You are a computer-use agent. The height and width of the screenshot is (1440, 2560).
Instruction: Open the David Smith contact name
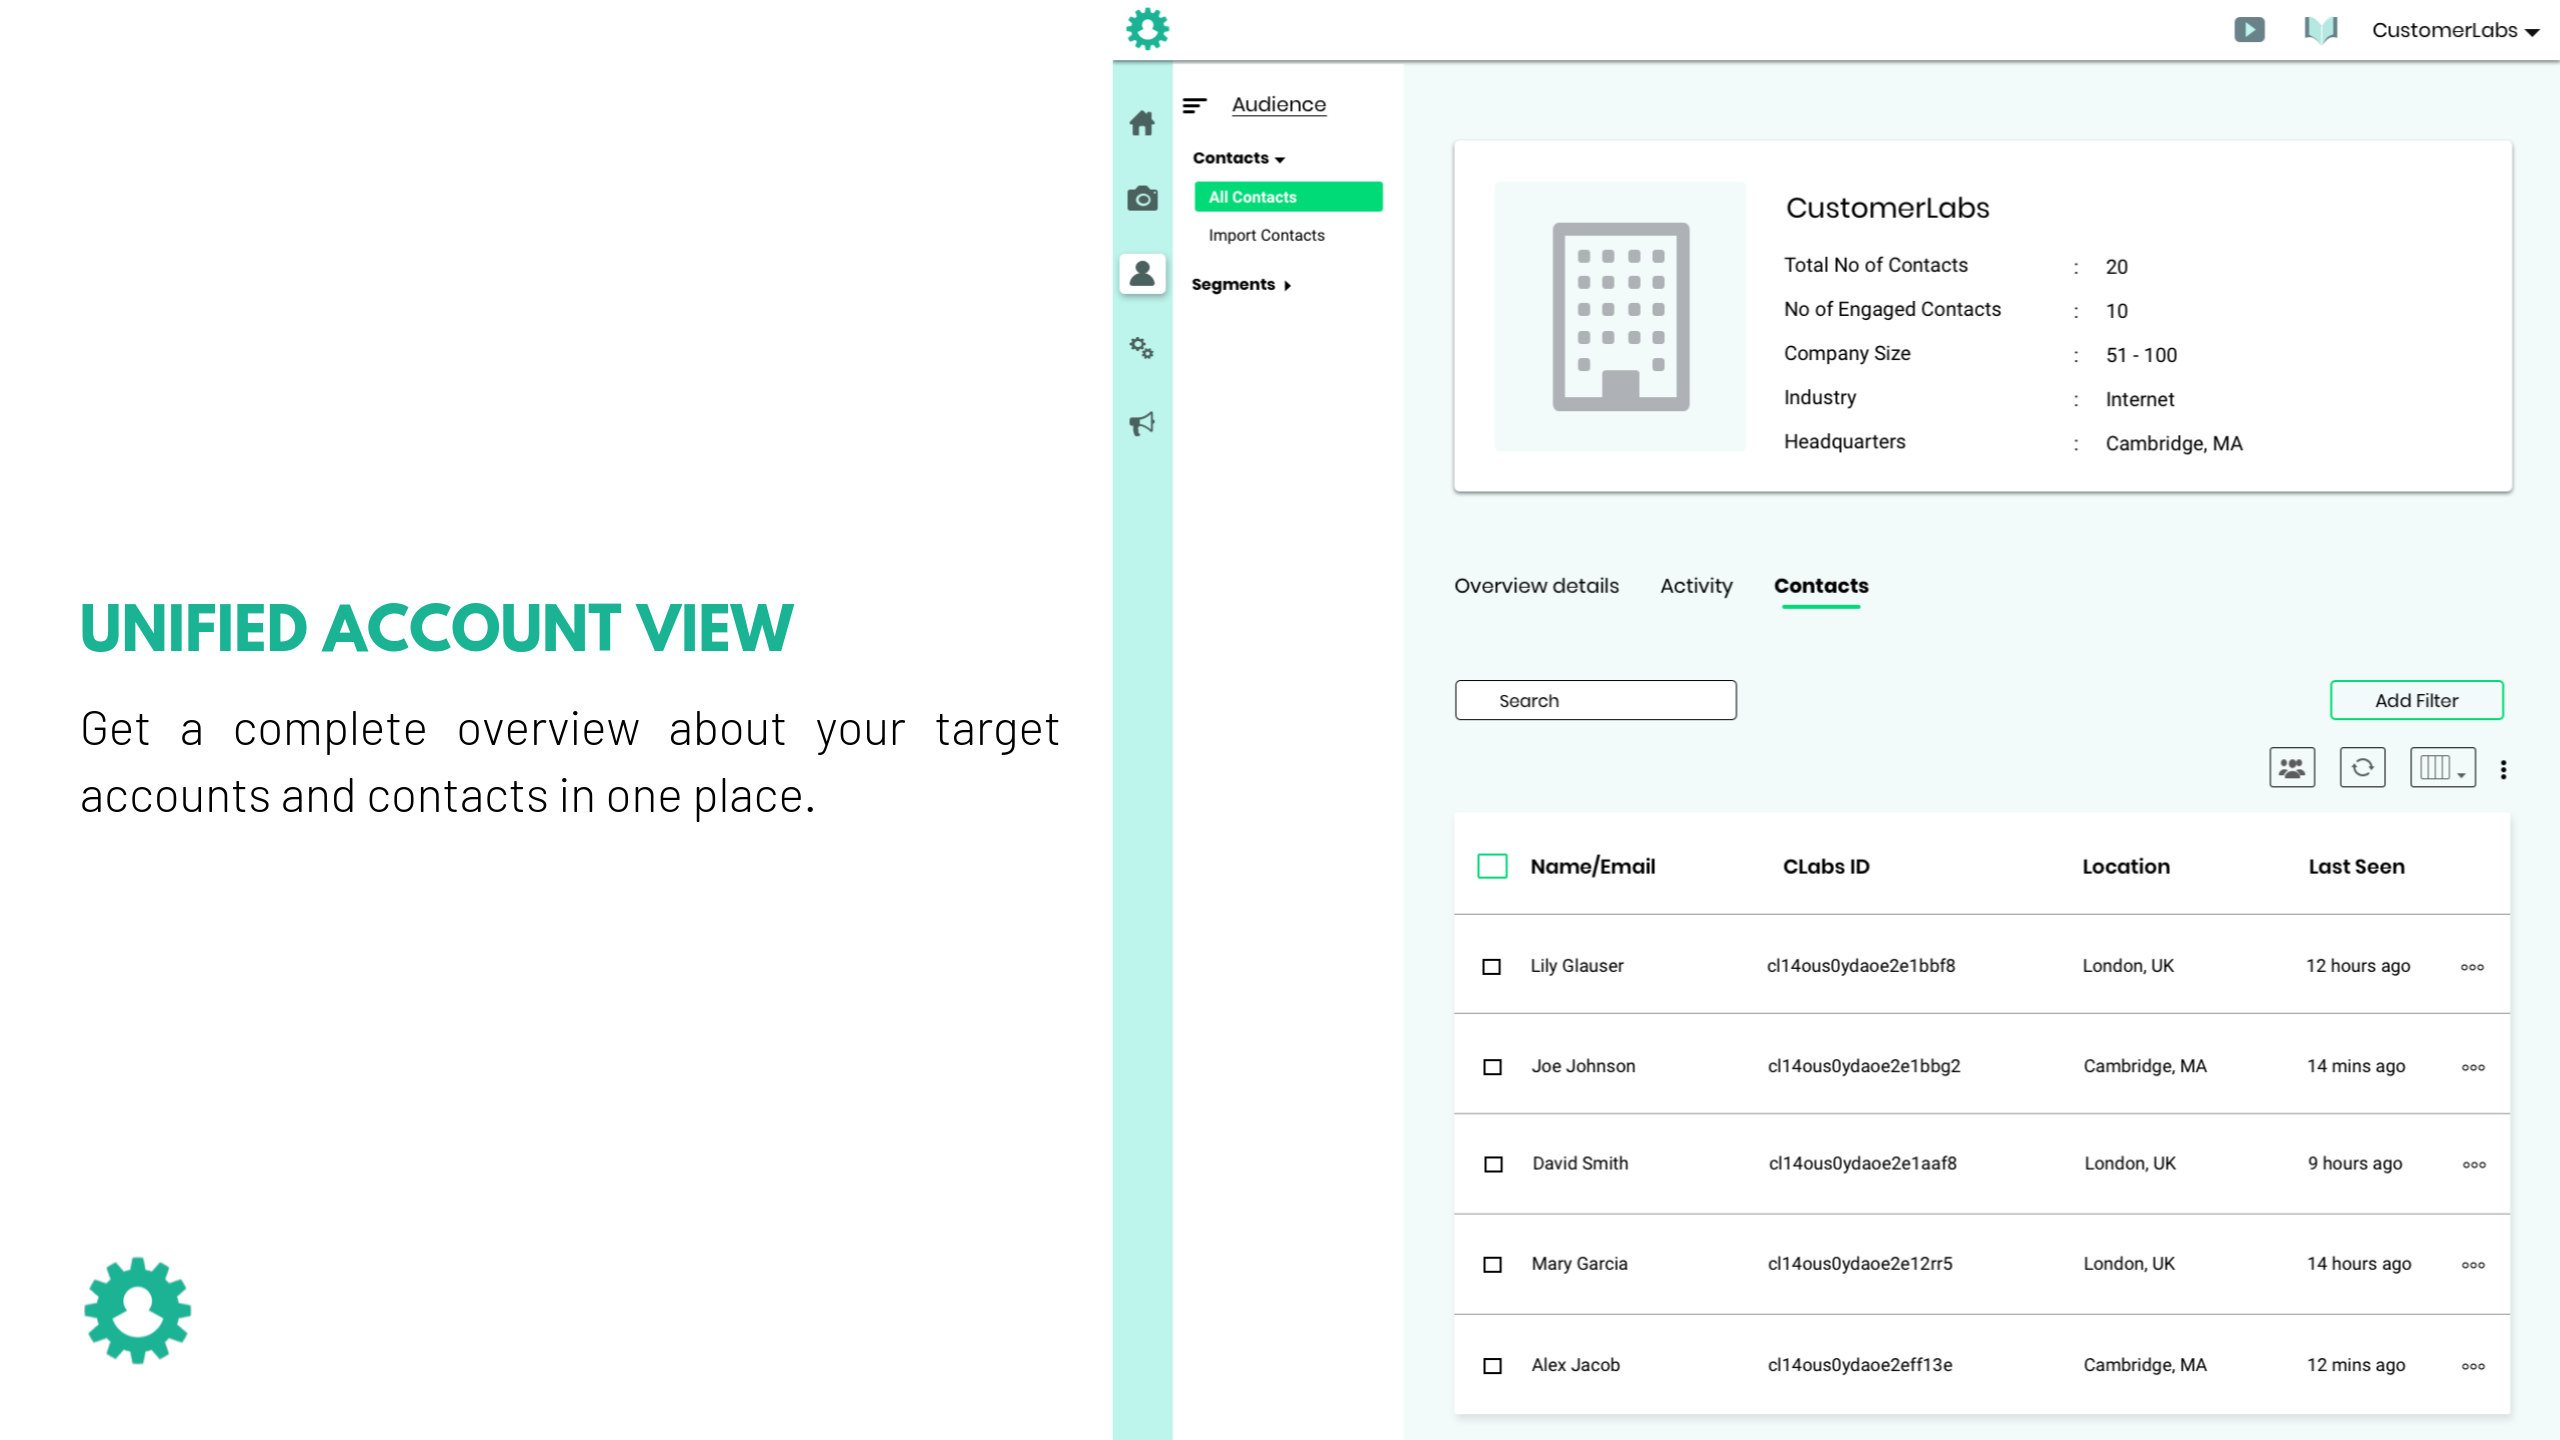[1580, 1163]
